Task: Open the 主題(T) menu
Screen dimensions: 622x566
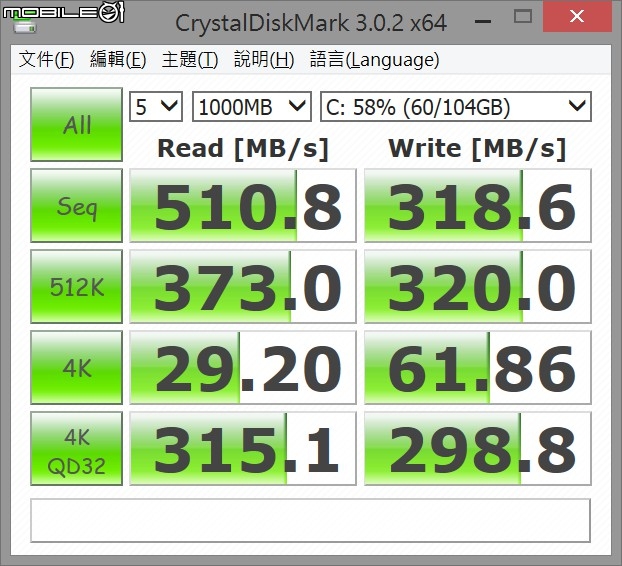Action: click(x=190, y=59)
